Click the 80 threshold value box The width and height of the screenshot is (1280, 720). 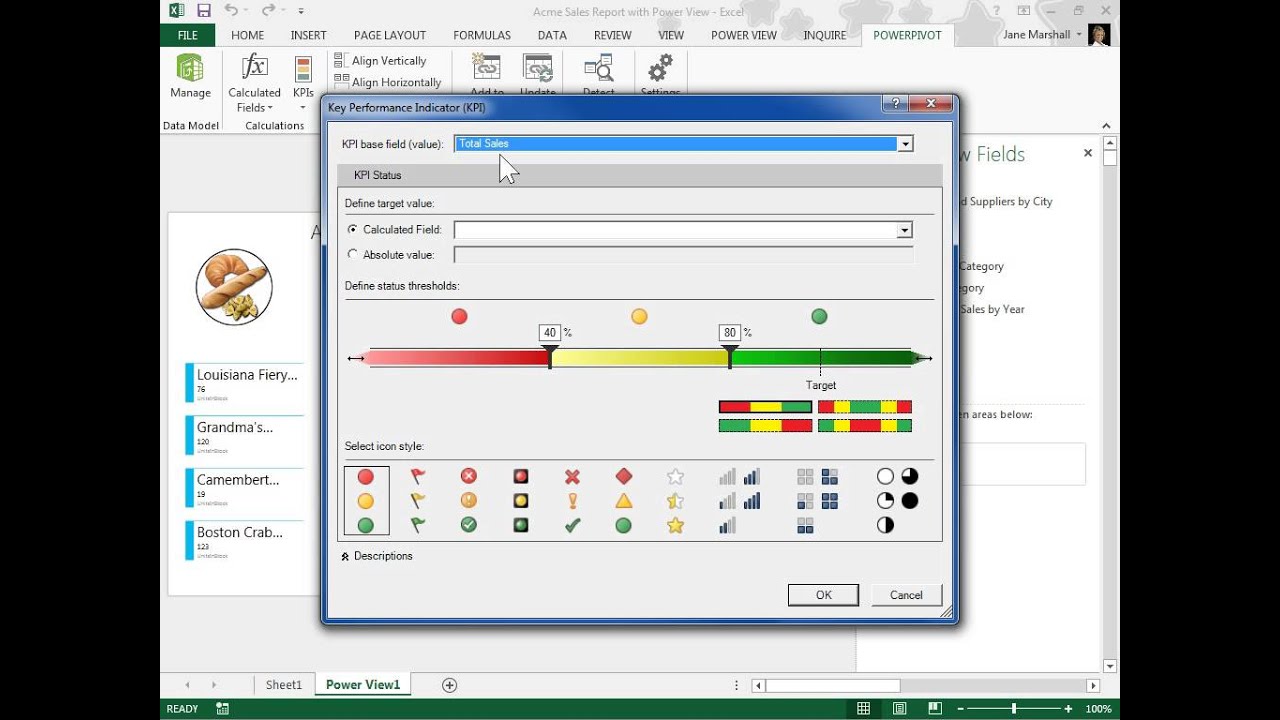coord(730,333)
